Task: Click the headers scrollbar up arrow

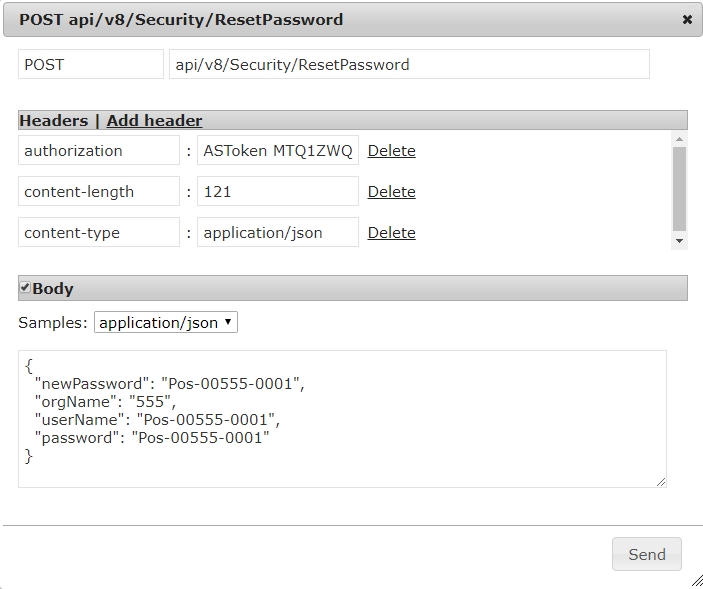Action: 679,139
